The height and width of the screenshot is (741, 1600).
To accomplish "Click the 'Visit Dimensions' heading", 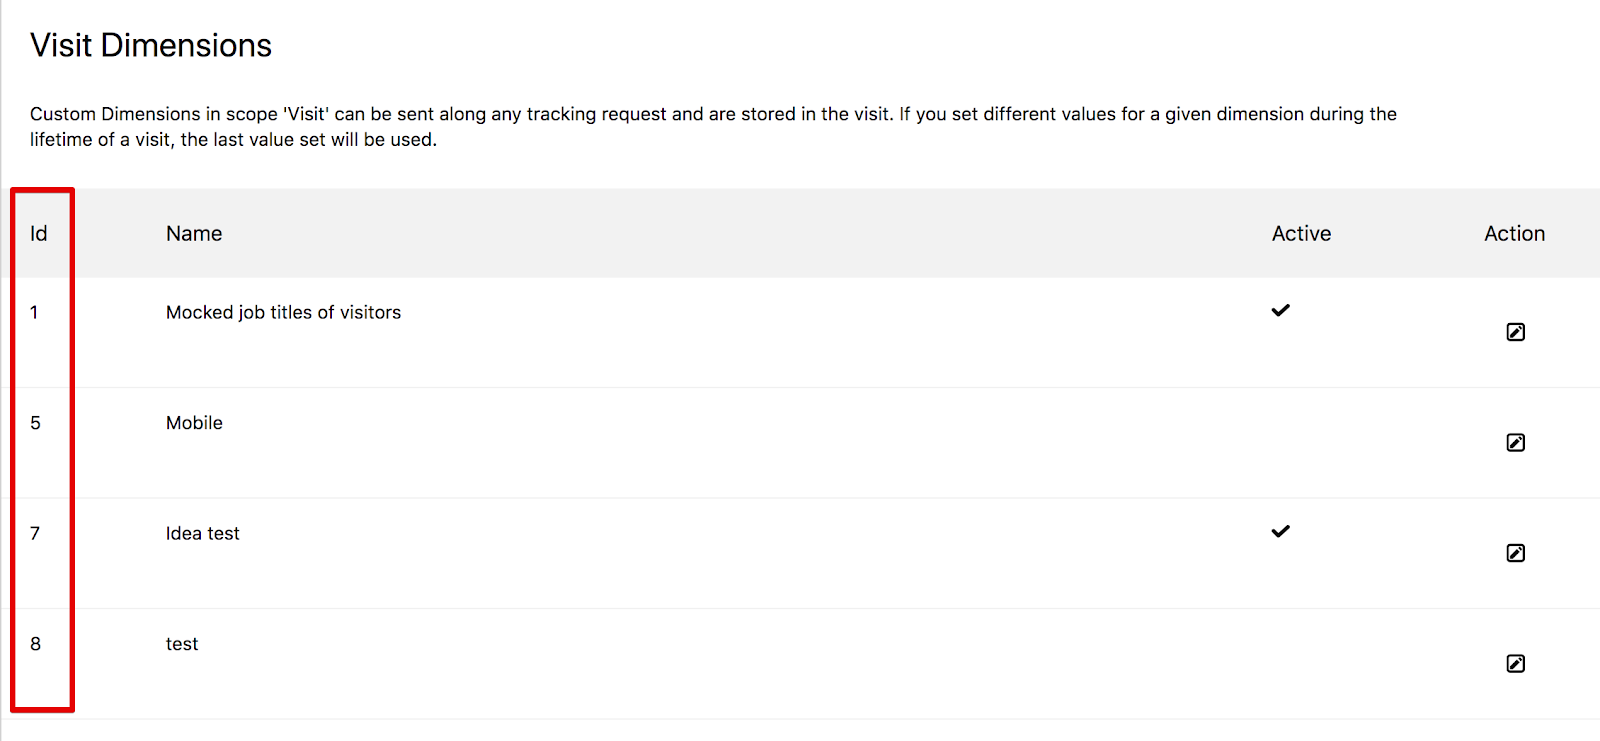I will 151,45.
